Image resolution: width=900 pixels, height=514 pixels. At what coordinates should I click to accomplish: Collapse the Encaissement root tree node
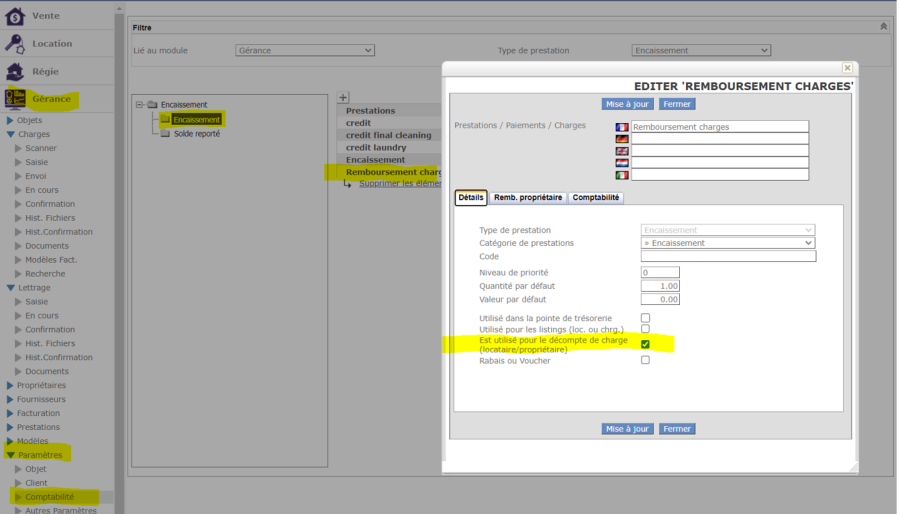pos(139,104)
